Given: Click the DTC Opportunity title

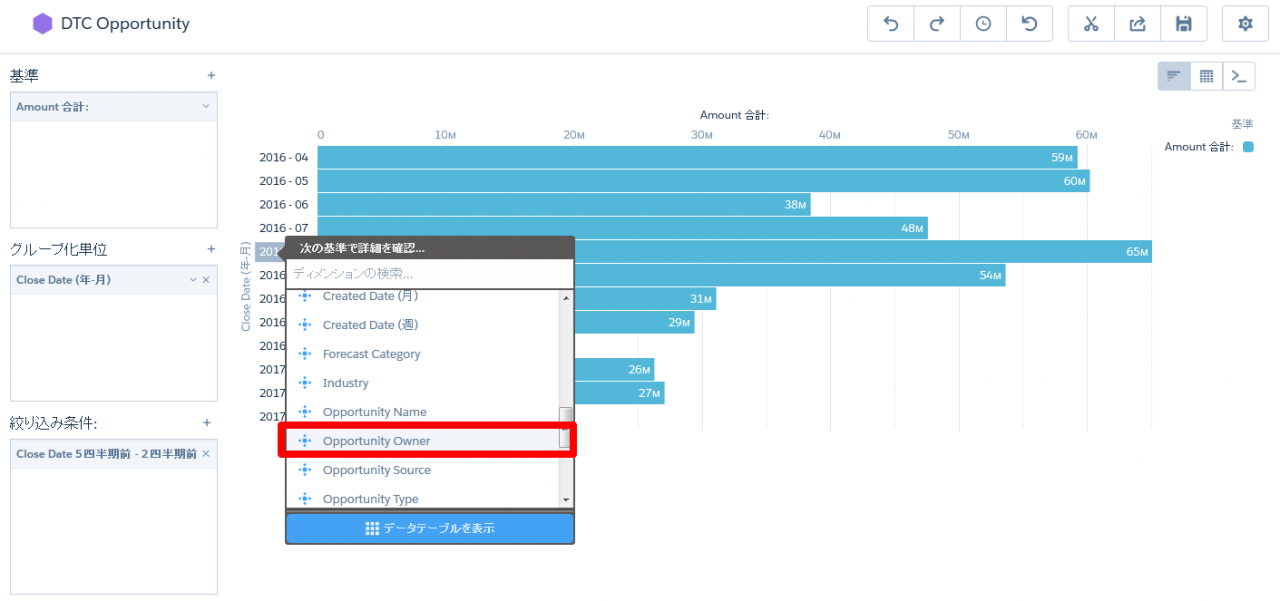Looking at the screenshot, I should click(x=125, y=24).
